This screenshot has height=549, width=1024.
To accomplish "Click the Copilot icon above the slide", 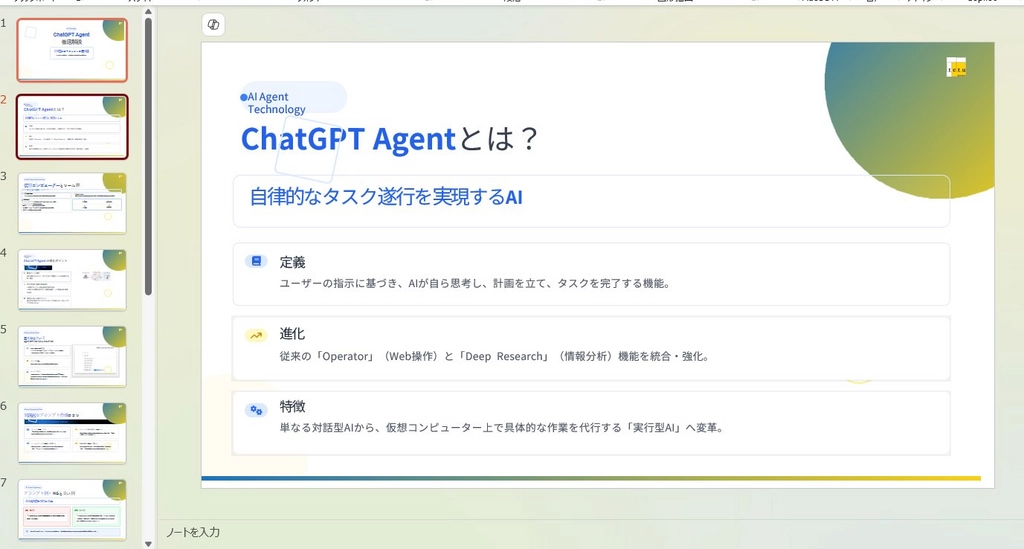I will pos(213,25).
